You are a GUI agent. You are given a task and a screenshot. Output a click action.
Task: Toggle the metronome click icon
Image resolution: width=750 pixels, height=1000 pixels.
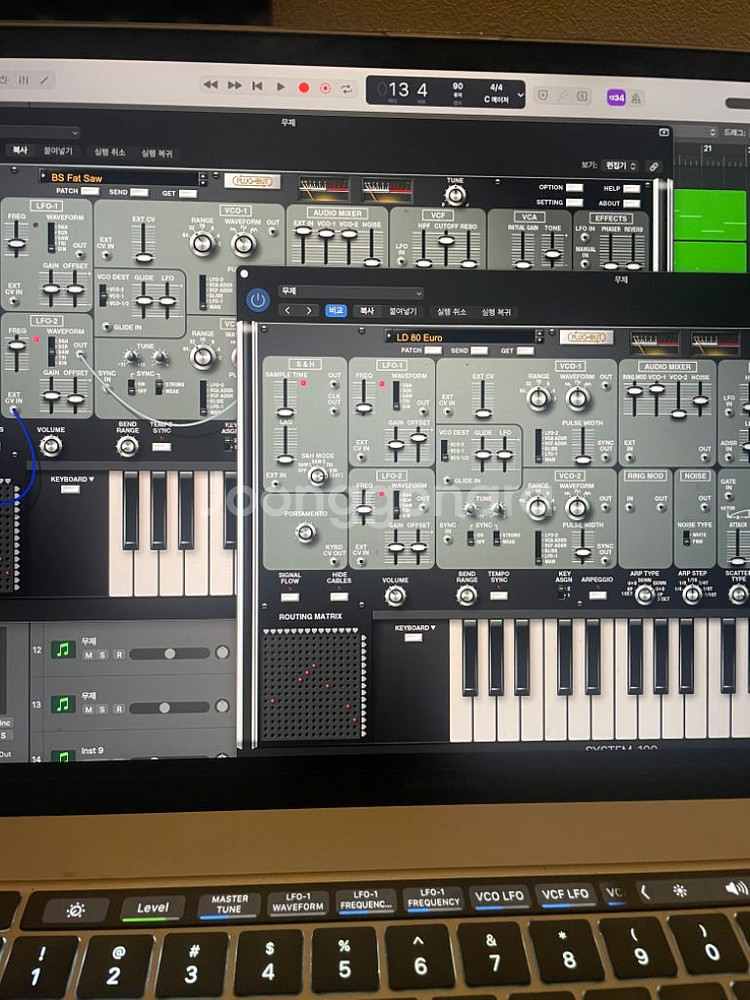pos(636,98)
